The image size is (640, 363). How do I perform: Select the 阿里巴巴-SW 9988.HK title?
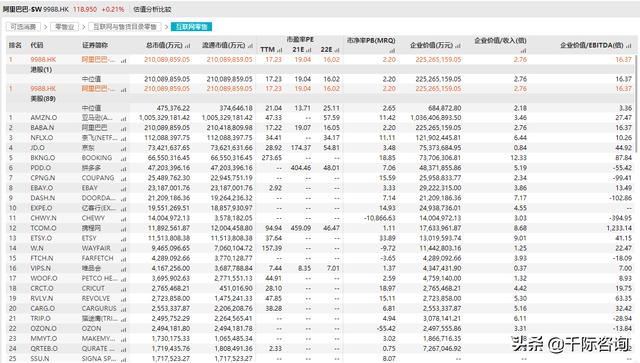(x=36, y=9)
